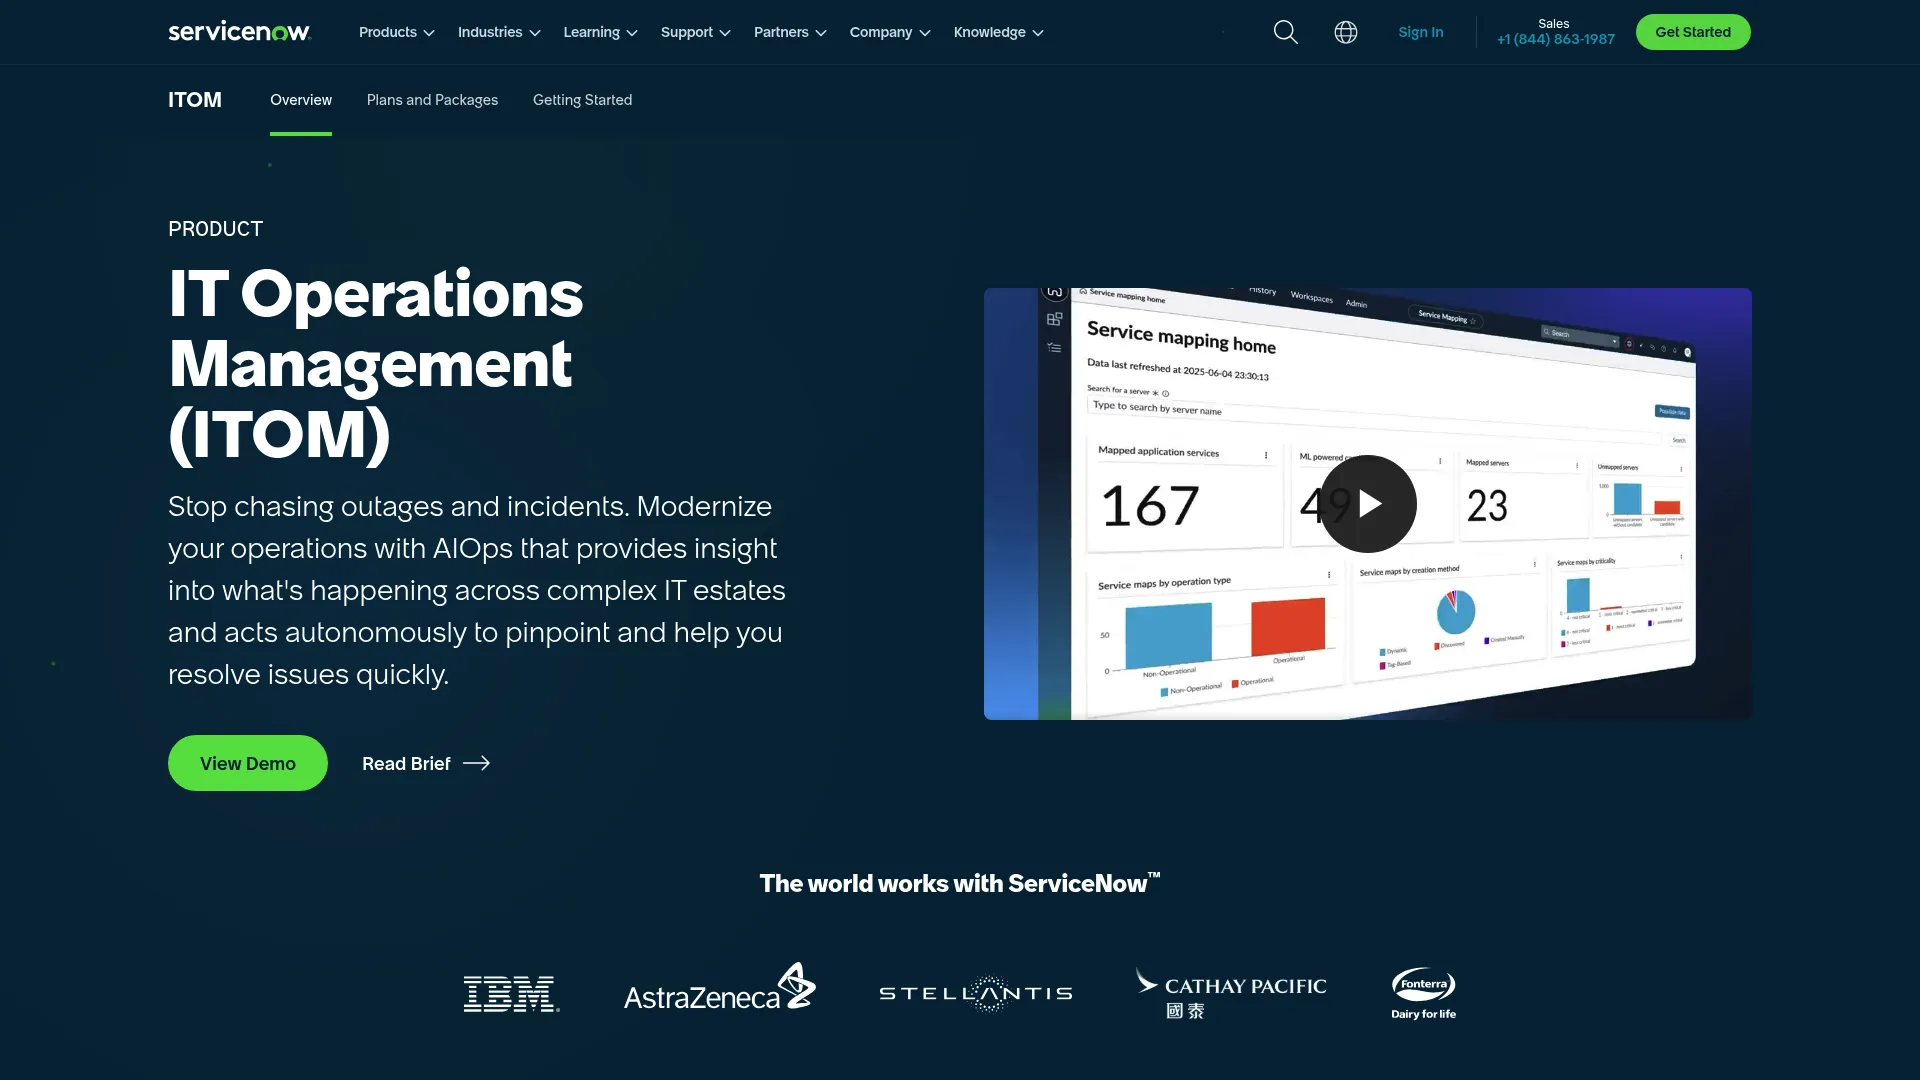This screenshot has height=1080, width=1920.
Task: Click the IBM logo
Action: click(x=511, y=993)
